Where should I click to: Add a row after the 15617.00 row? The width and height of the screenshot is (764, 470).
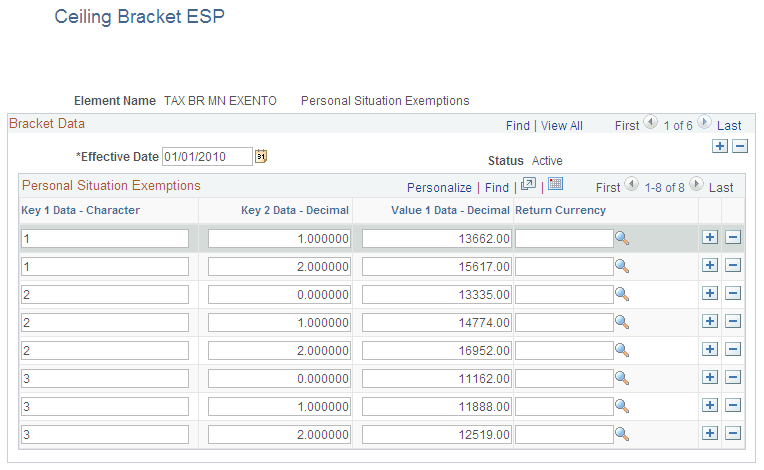coord(710,265)
